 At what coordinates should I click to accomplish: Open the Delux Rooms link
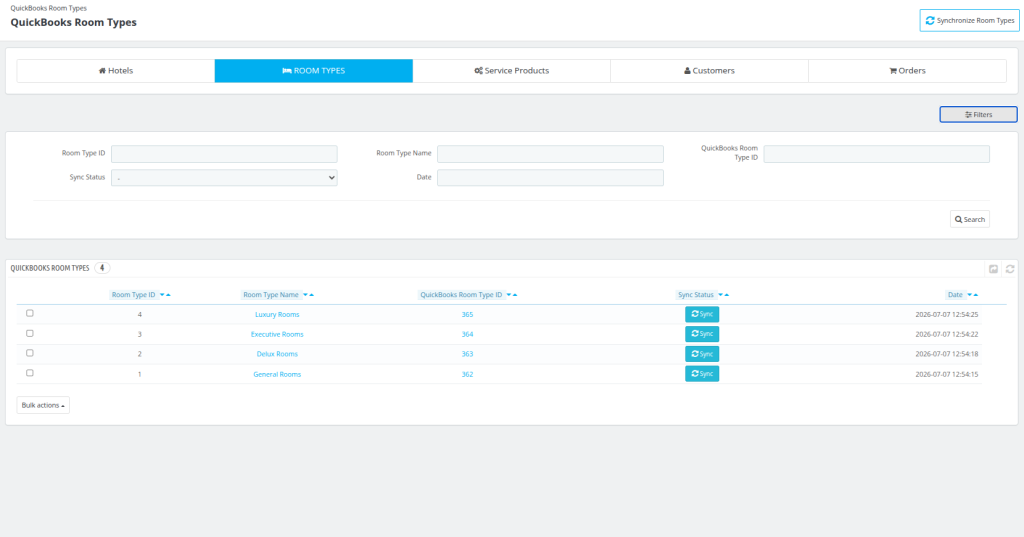[x=277, y=354]
